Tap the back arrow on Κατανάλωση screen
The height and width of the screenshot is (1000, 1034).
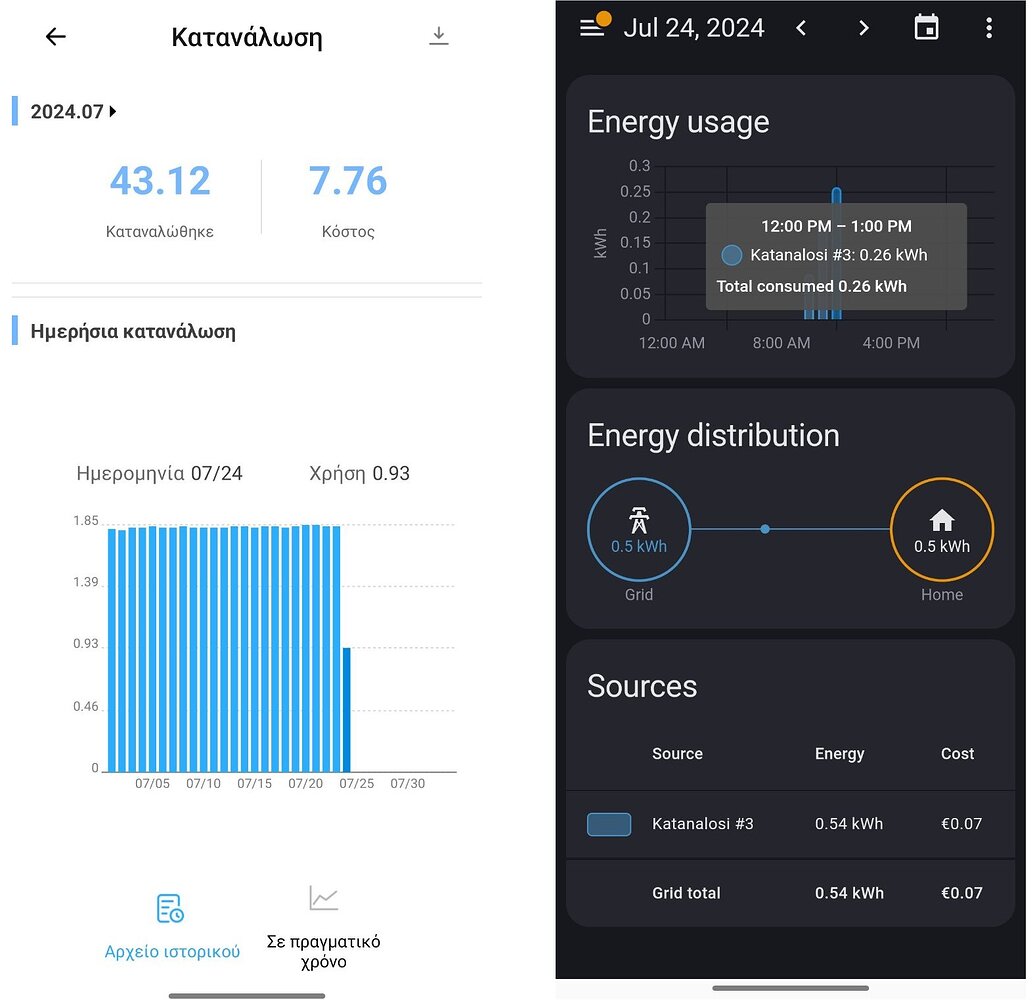pyautogui.click(x=55, y=36)
